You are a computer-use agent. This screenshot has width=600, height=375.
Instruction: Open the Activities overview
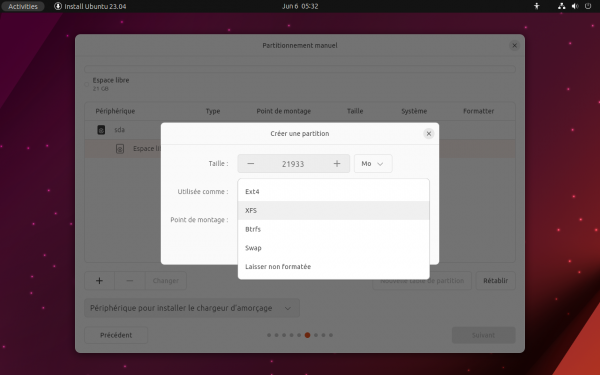click(23, 6)
